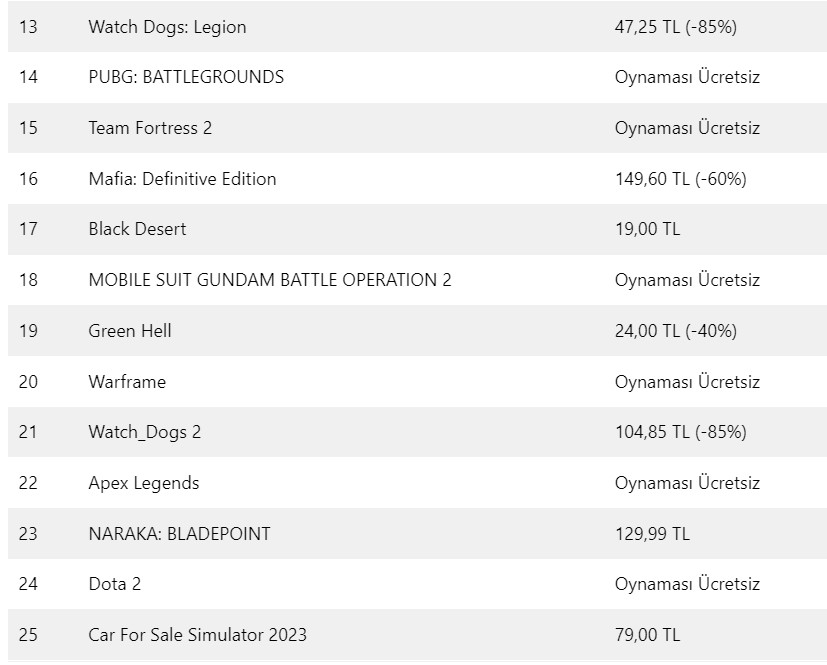Click the 24,00 TL (-40%) price
The height and width of the screenshot is (665, 827).
click(x=675, y=330)
